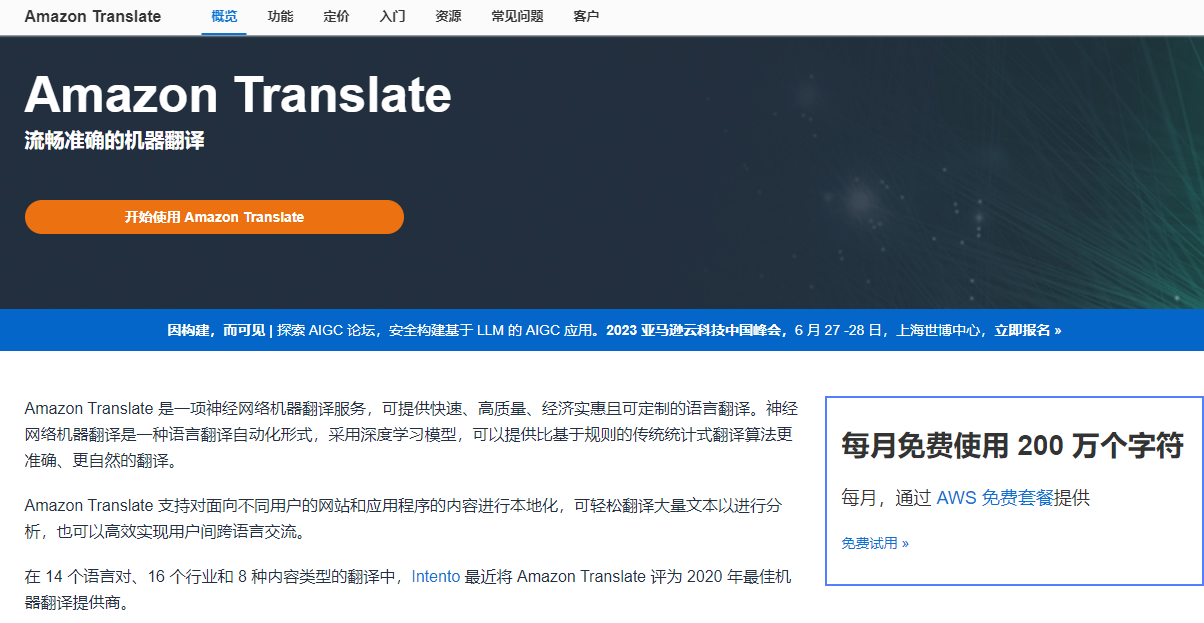The image size is (1204, 623).
Task: Click the 立即报名 » link in the blue banner
Action: (x=1027, y=330)
